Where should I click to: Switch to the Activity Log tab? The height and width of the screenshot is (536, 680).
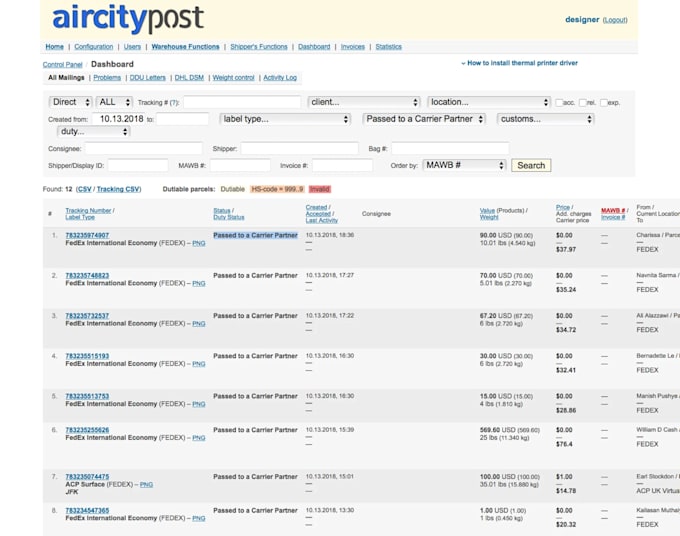pyautogui.click(x=280, y=78)
